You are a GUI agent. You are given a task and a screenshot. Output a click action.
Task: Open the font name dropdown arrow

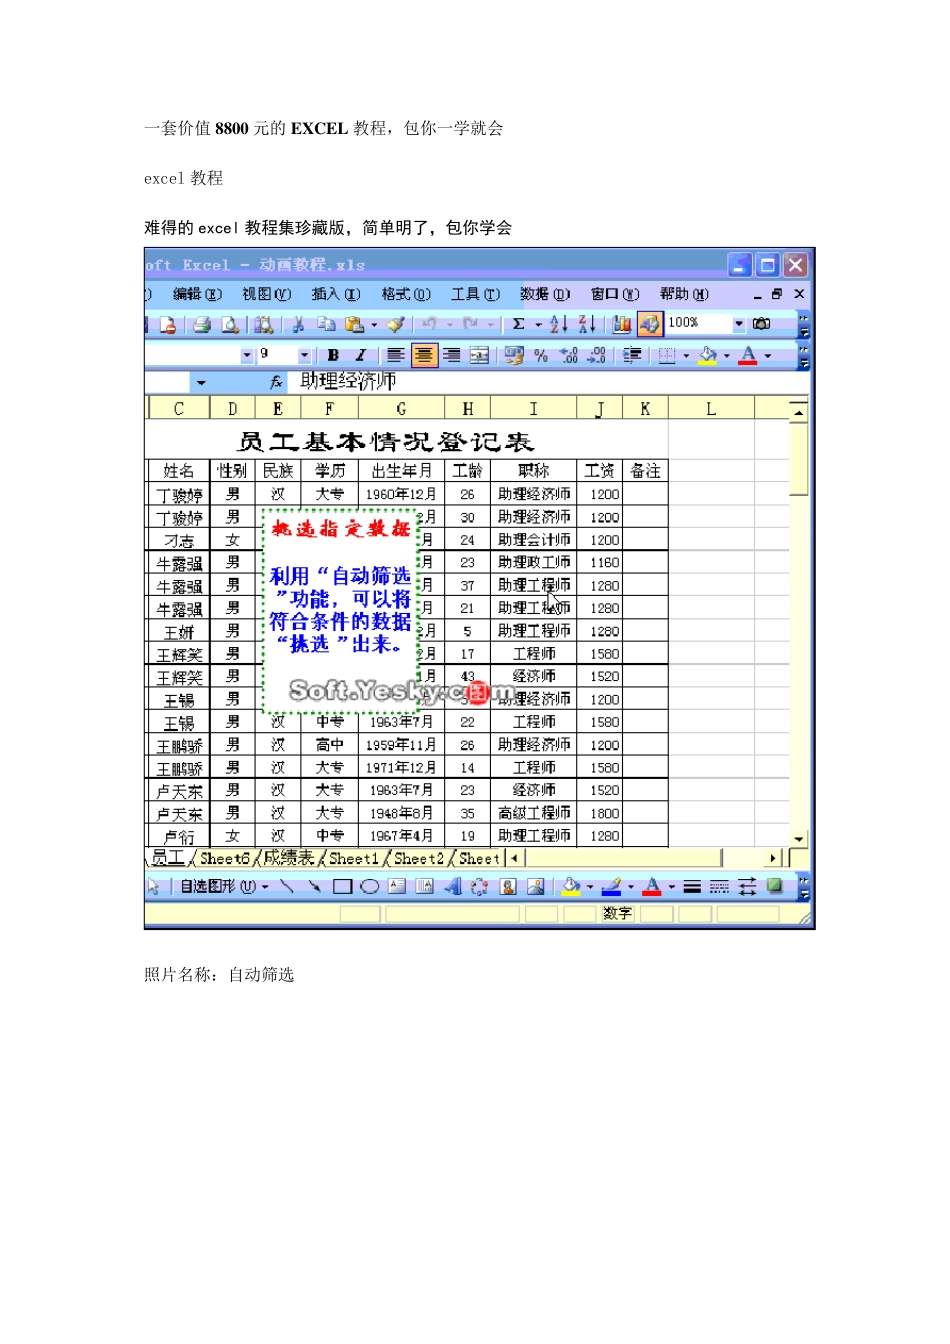pos(247,355)
